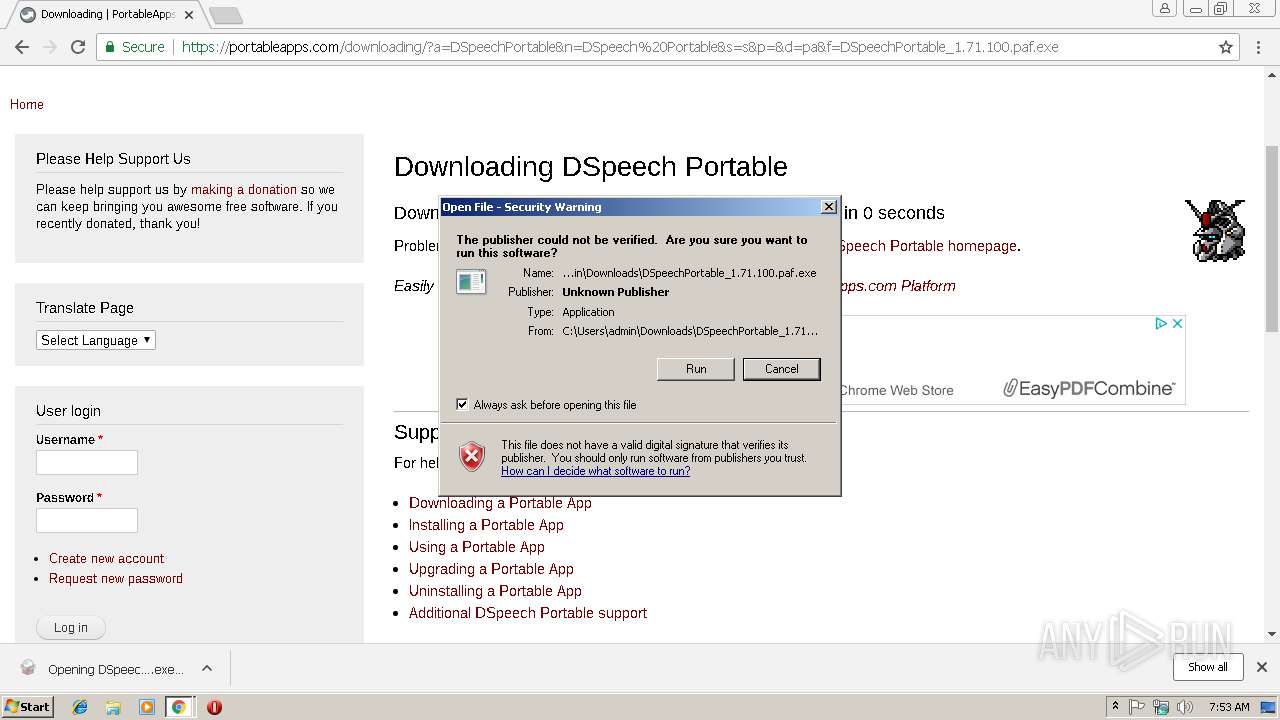
Task: Launch Internet Explorer from taskbar
Action: 80,707
